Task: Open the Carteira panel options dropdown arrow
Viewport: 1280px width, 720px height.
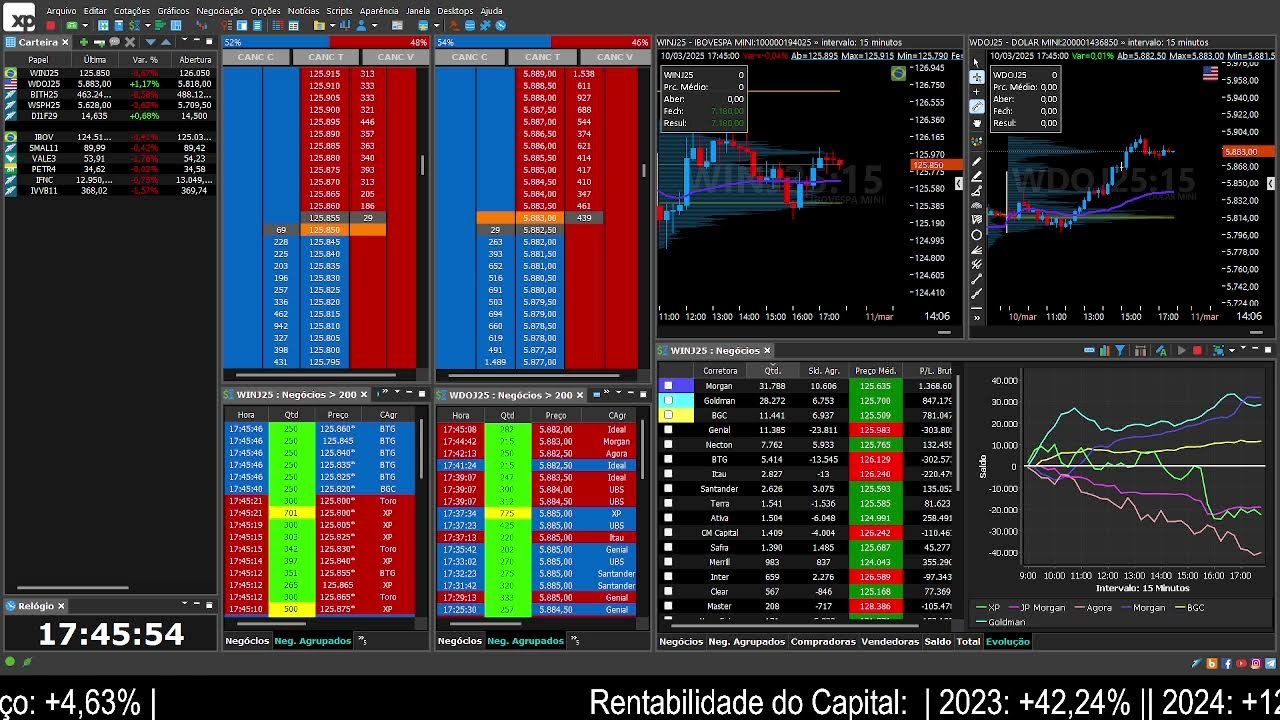Action: (x=184, y=40)
